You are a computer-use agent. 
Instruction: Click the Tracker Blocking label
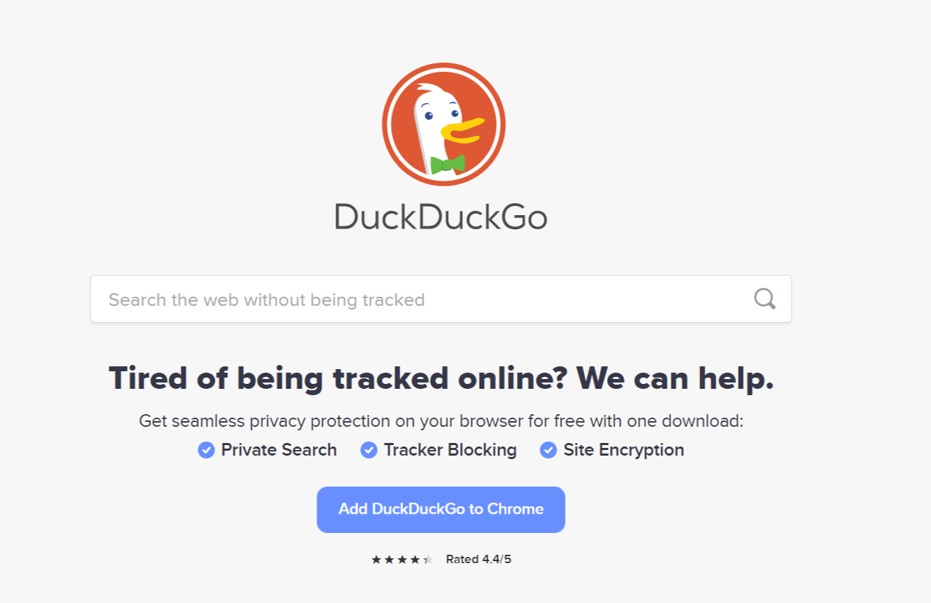click(450, 450)
